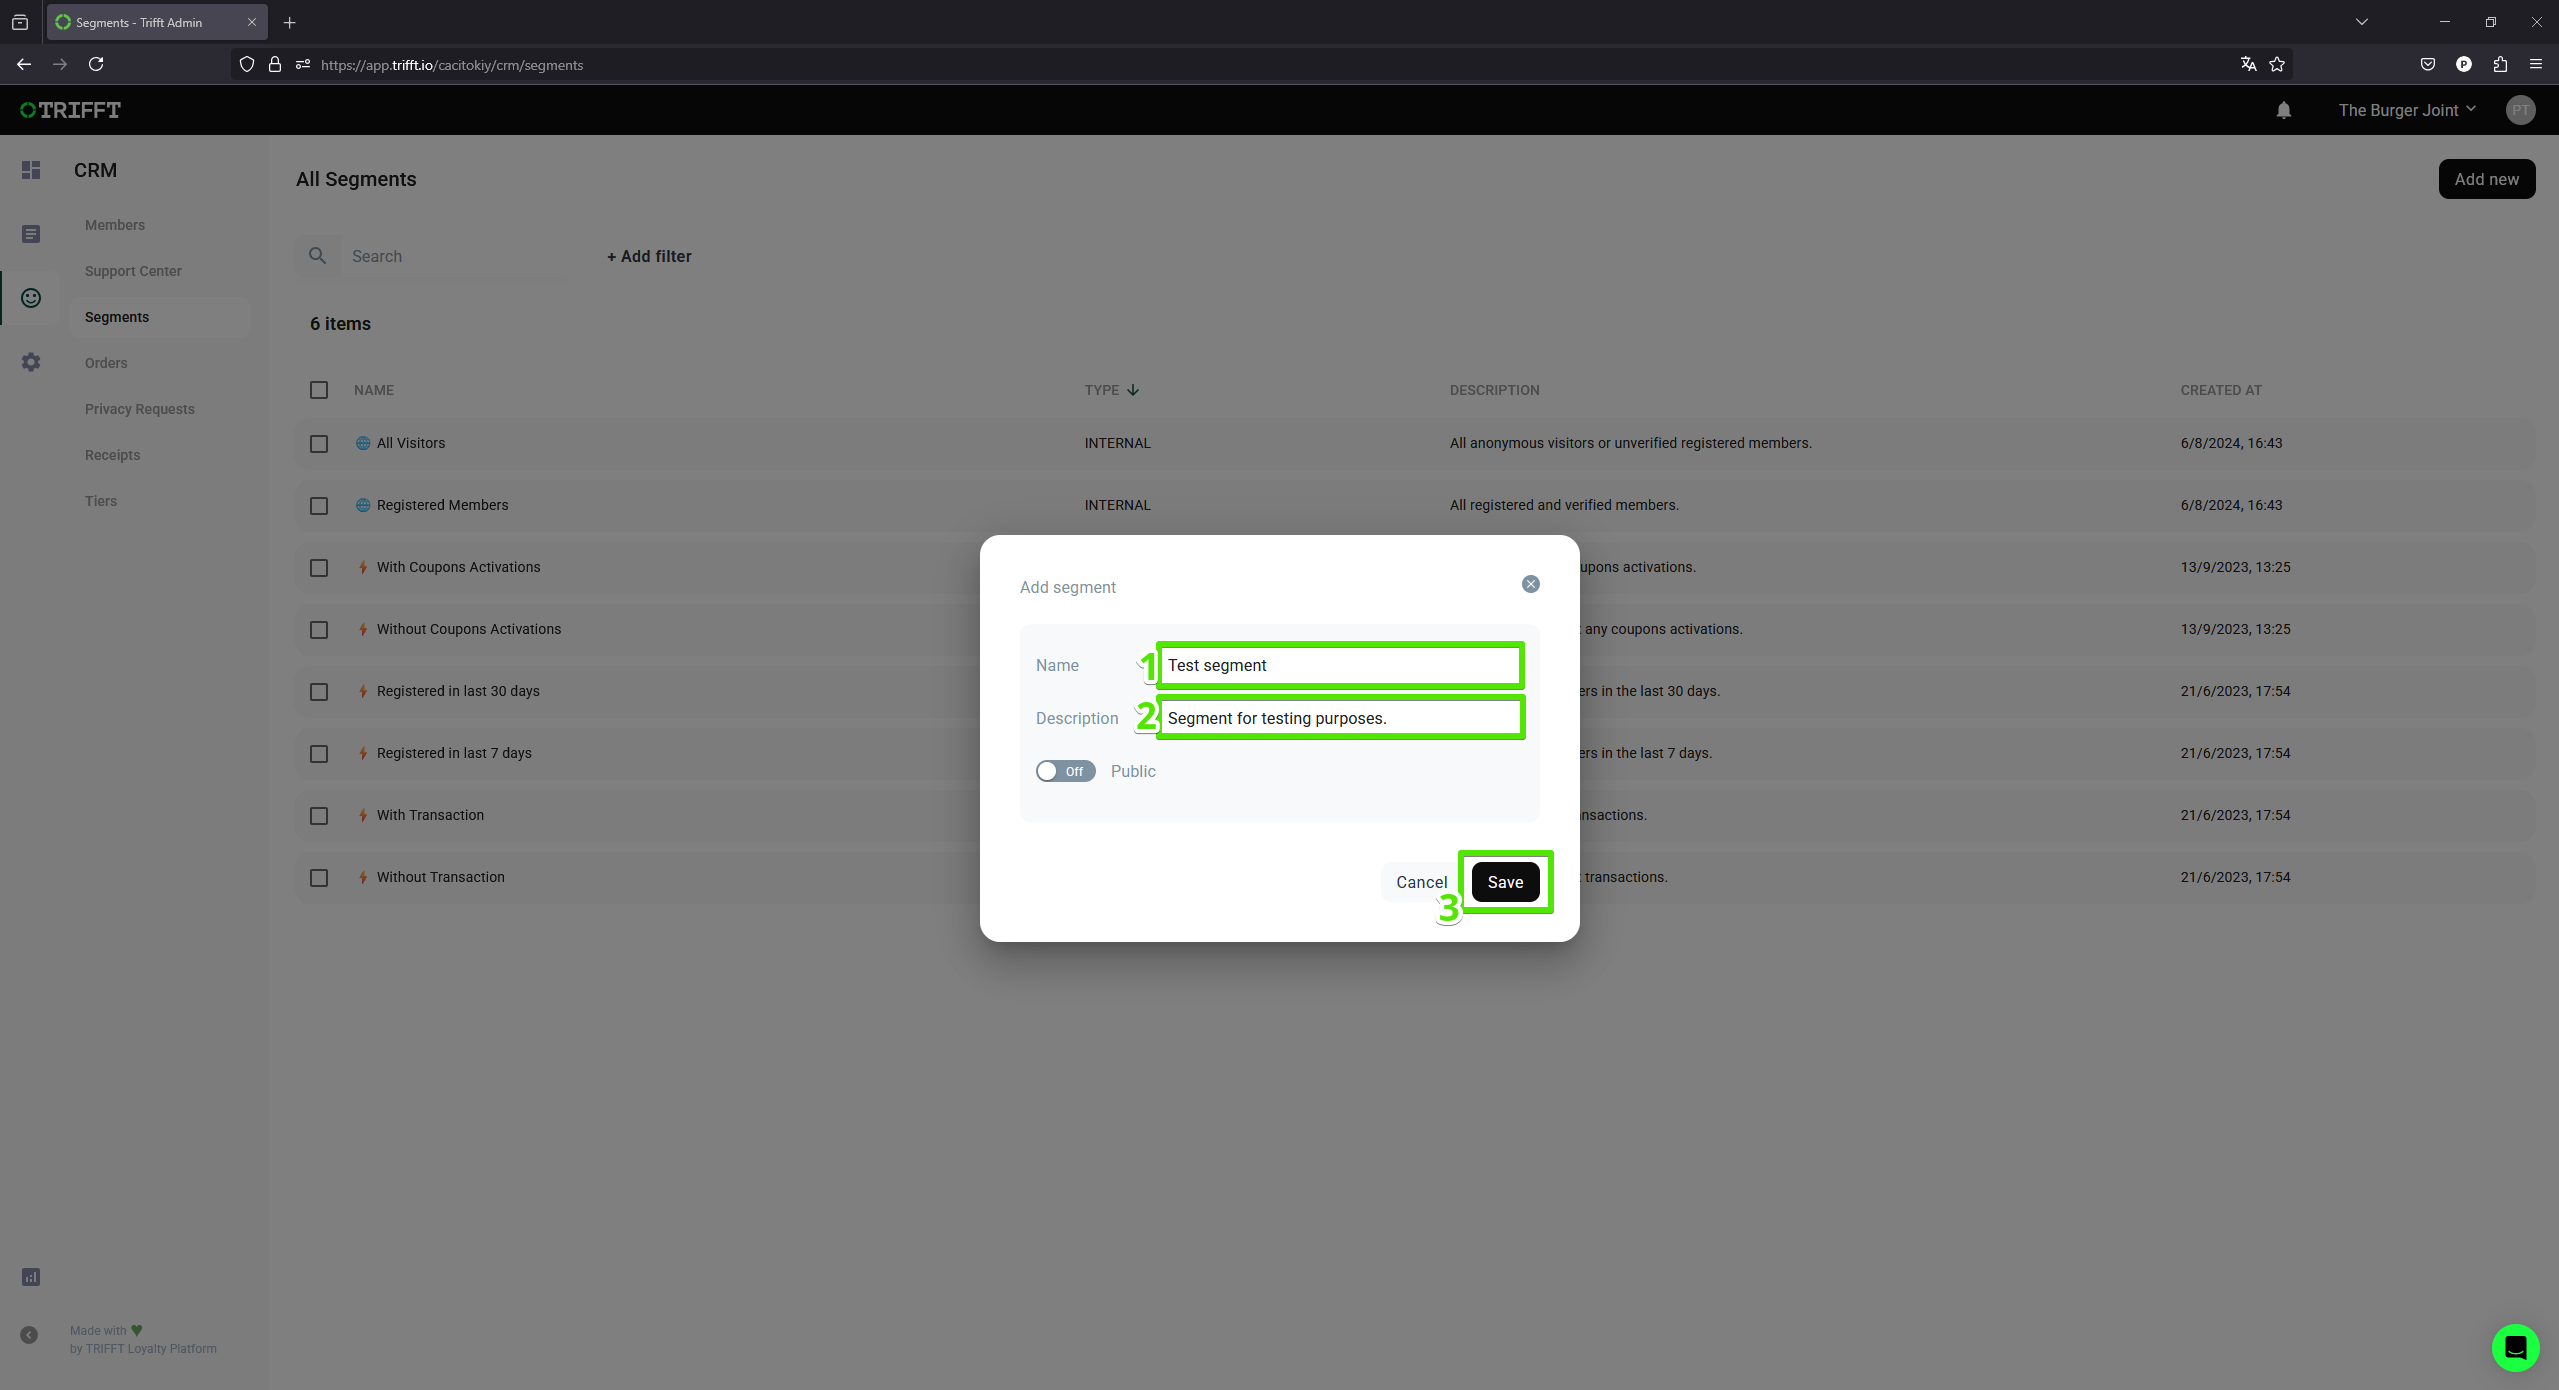2559x1390 pixels.
Task: Click the settings gear icon in sidebar
Action: tap(29, 361)
